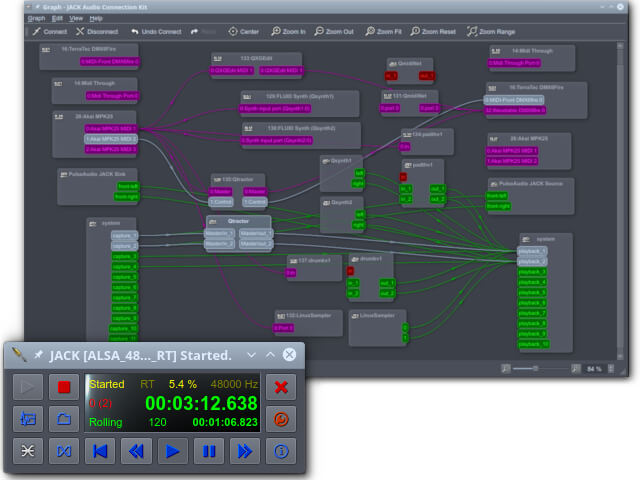
Task: Open the View menu
Action: (x=76, y=18)
